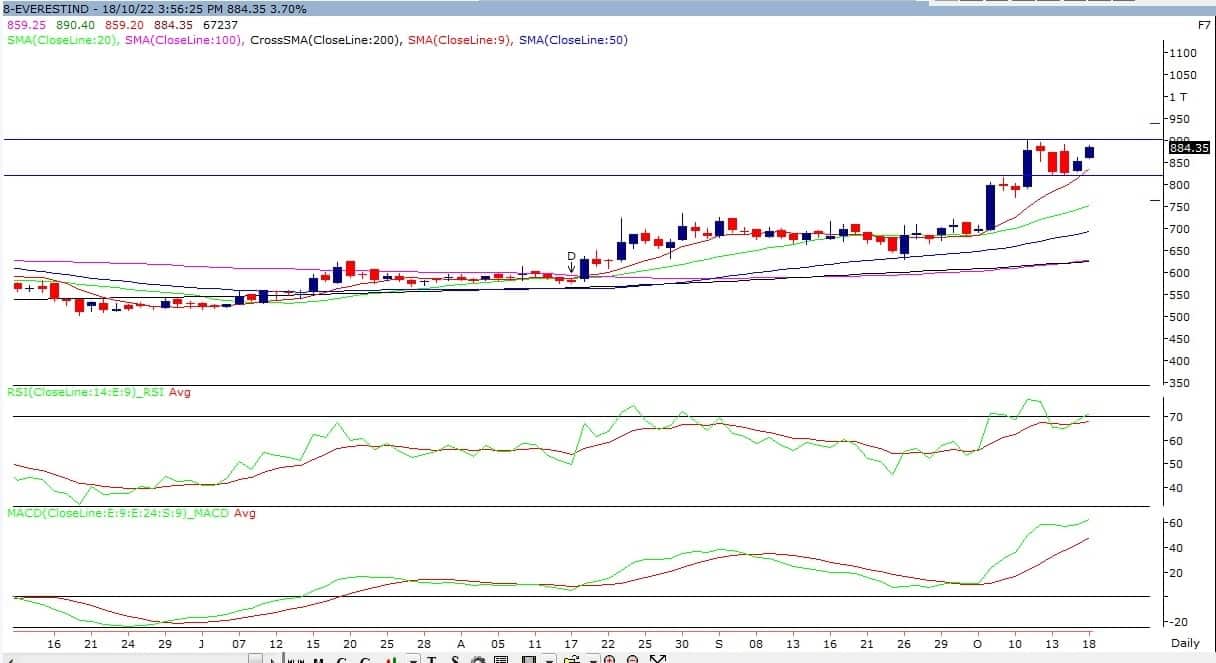Open dropdown arrow beside the square icon
The height and width of the screenshot is (663, 1216).
point(549,659)
